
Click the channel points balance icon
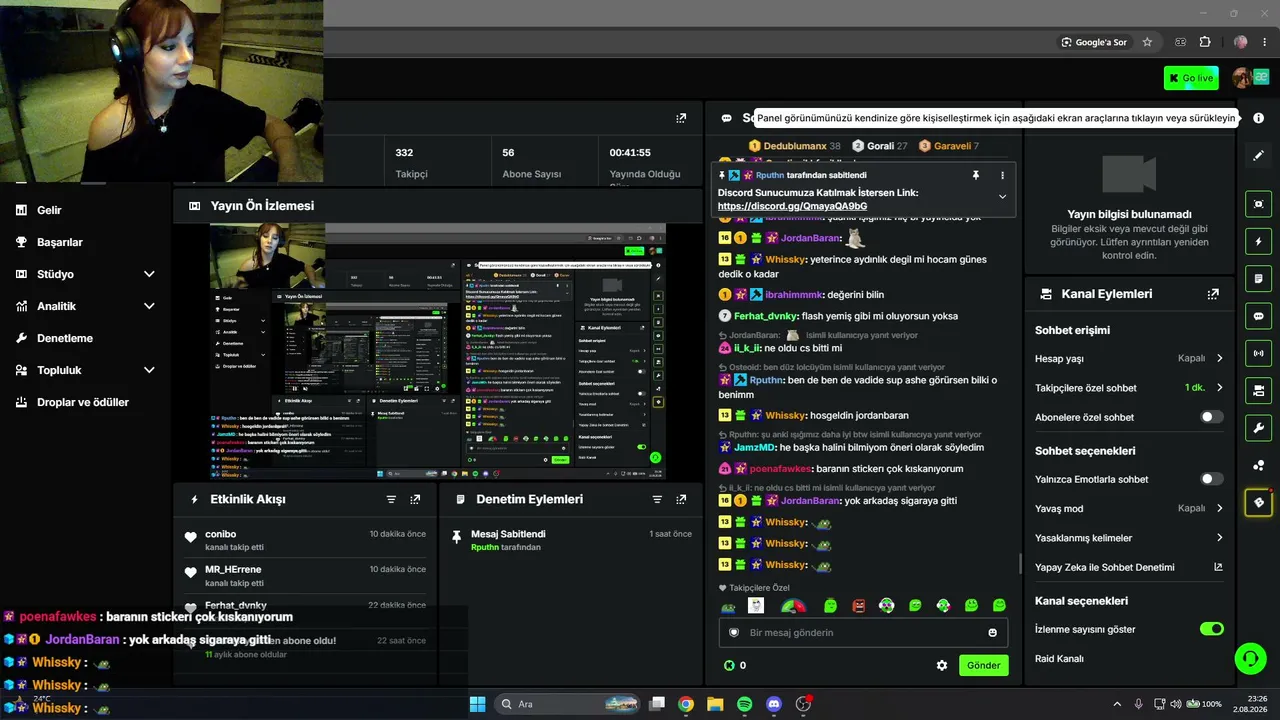(729, 665)
